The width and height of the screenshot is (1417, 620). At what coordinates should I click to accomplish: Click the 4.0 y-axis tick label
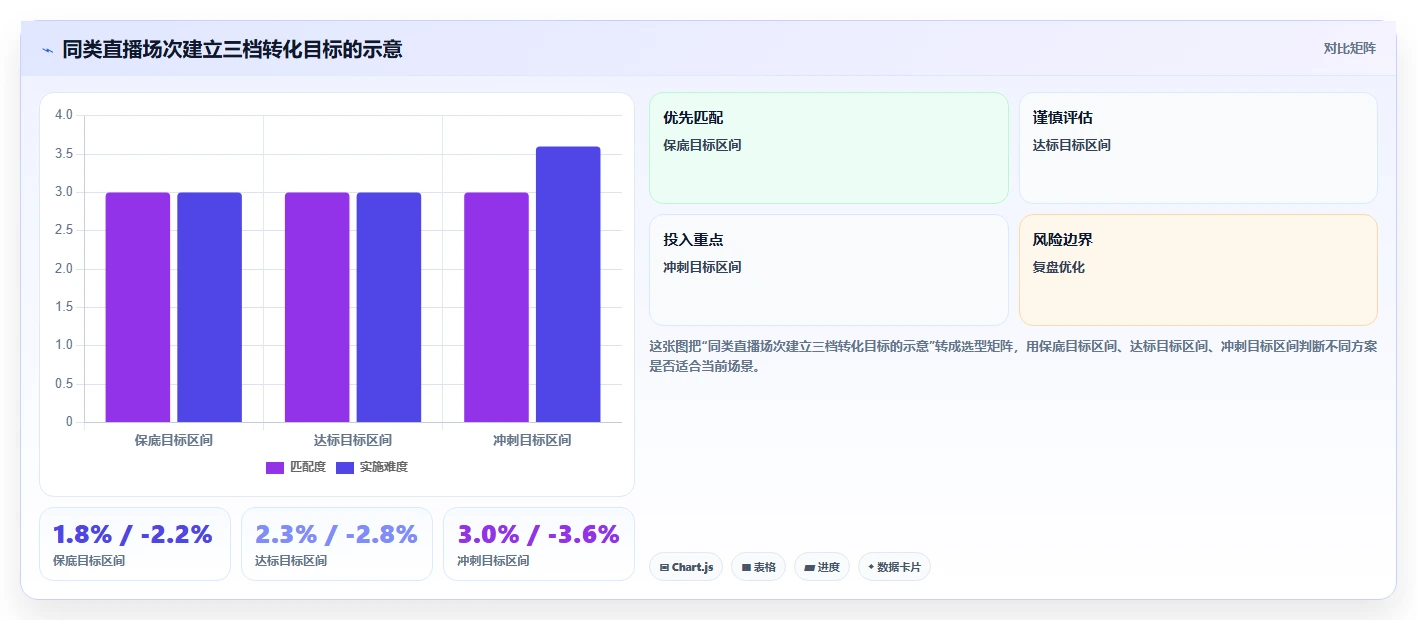(64, 115)
